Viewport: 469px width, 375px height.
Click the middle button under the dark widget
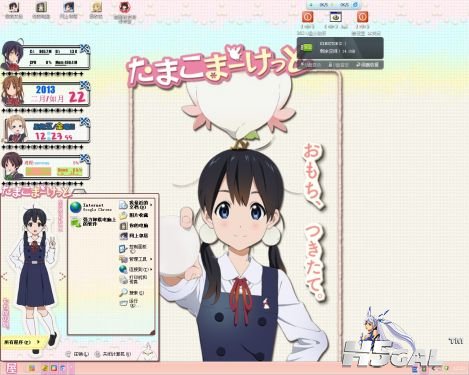[338, 65]
